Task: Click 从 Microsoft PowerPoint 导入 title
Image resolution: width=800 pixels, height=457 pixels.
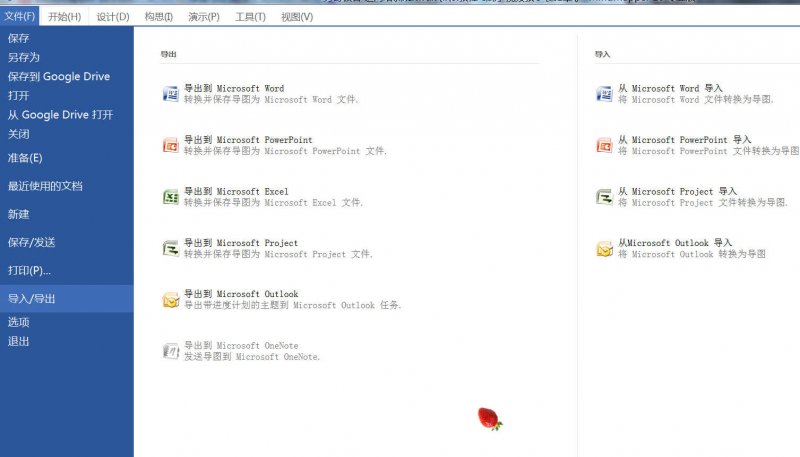Action: point(685,140)
